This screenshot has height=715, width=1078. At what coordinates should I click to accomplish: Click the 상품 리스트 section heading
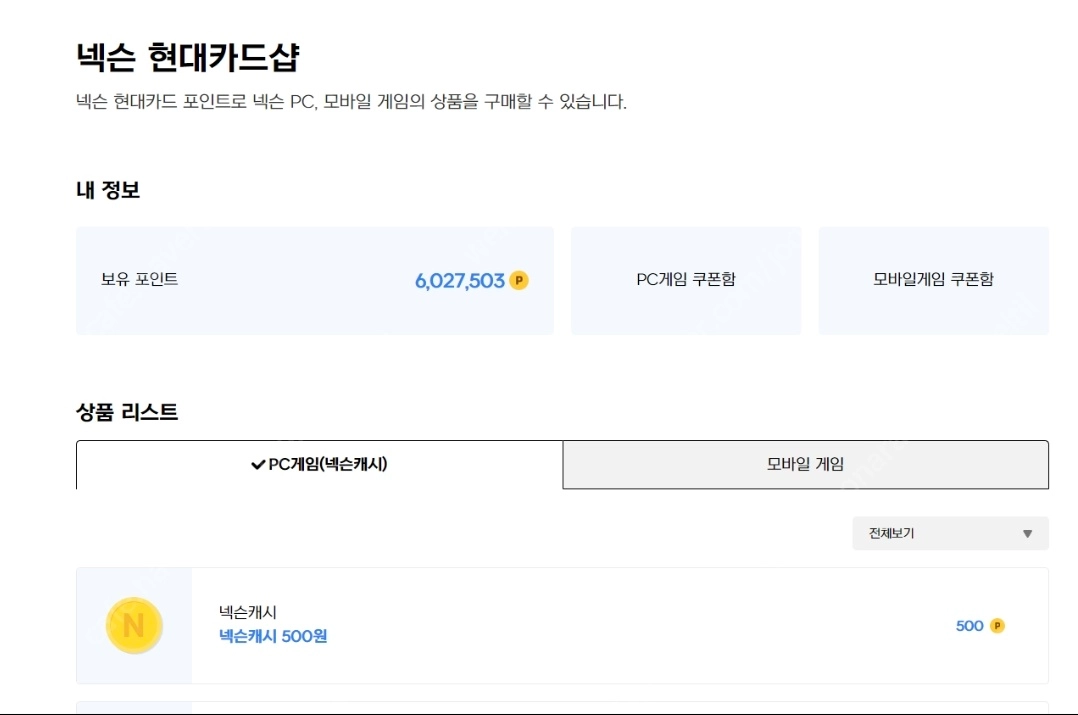point(127,412)
